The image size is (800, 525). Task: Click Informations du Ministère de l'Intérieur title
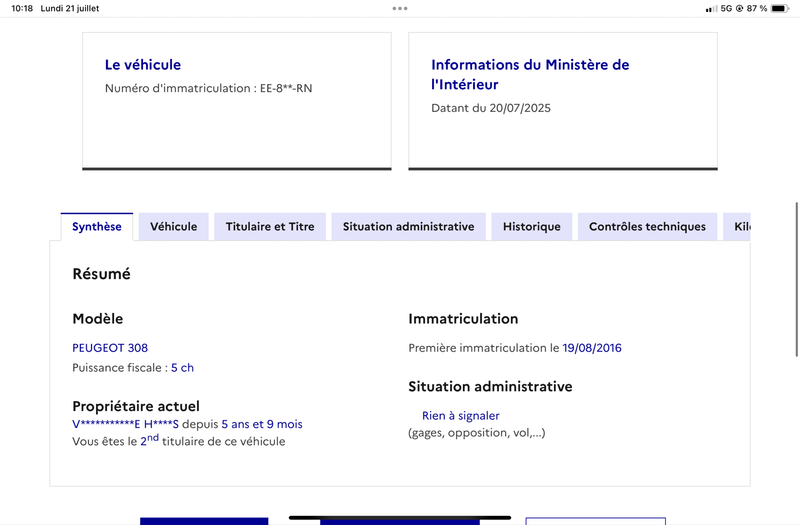coord(530,74)
